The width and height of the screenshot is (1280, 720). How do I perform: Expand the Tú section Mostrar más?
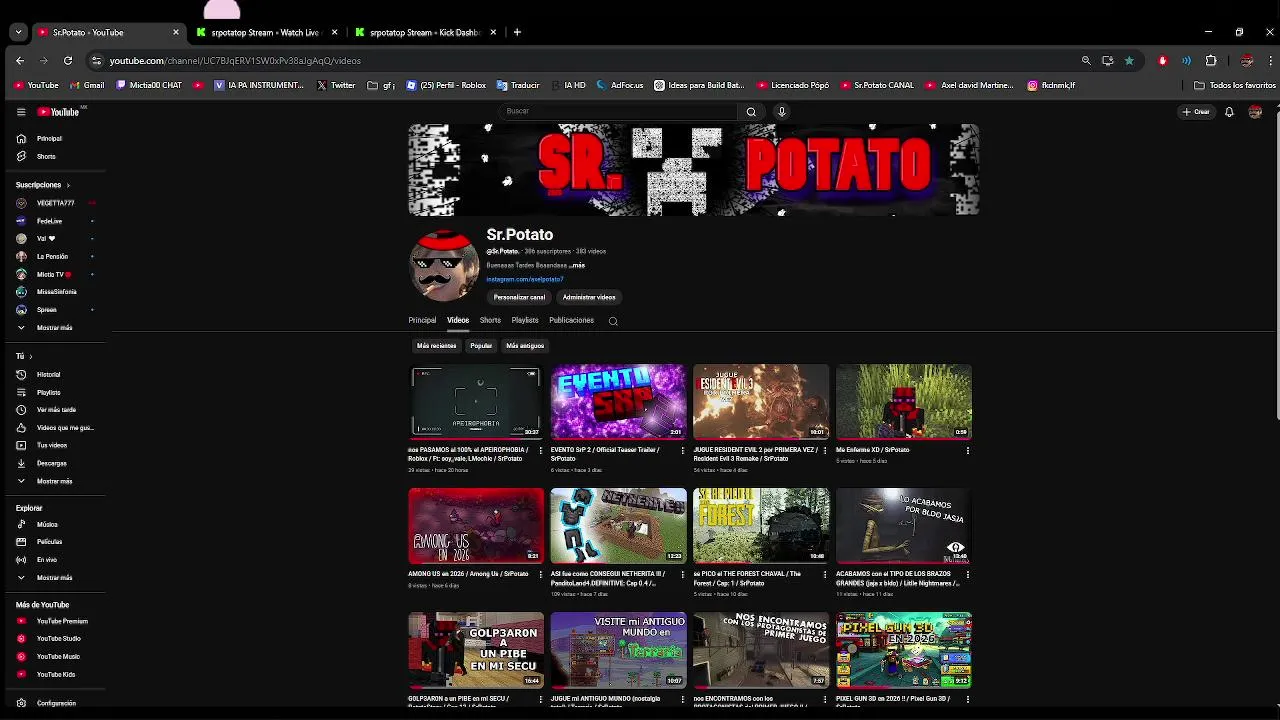click(x=55, y=481)
